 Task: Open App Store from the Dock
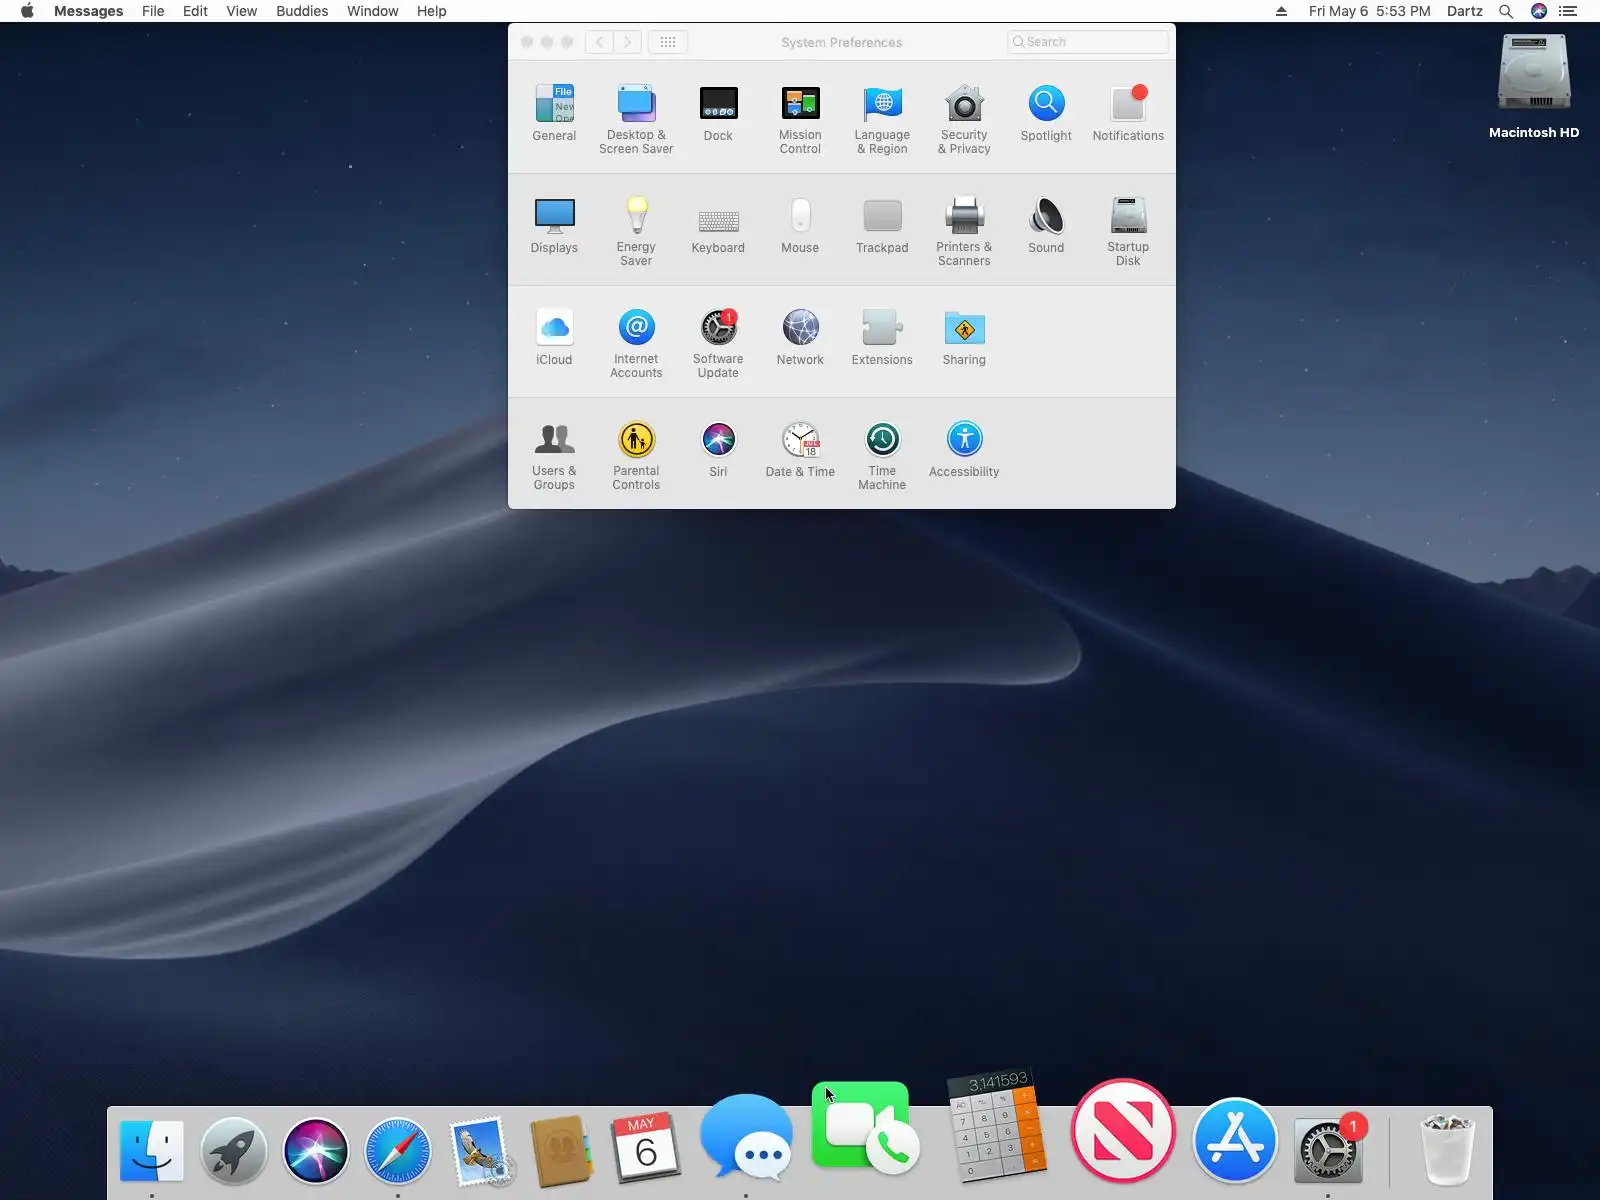click(1236, 1140)
